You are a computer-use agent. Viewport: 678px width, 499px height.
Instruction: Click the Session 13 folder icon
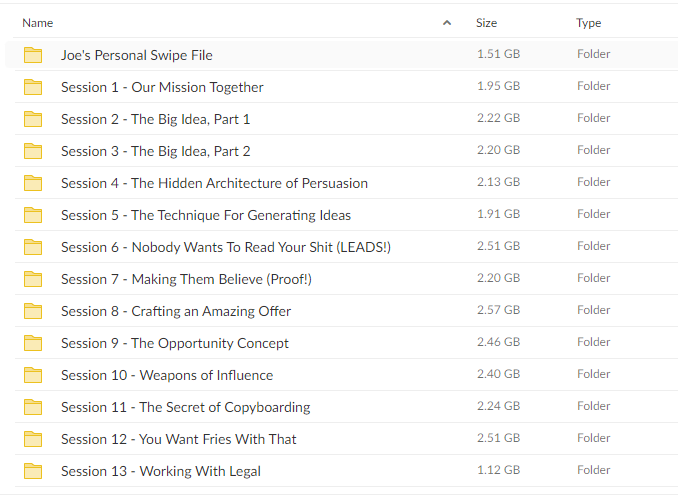(33, 471)
